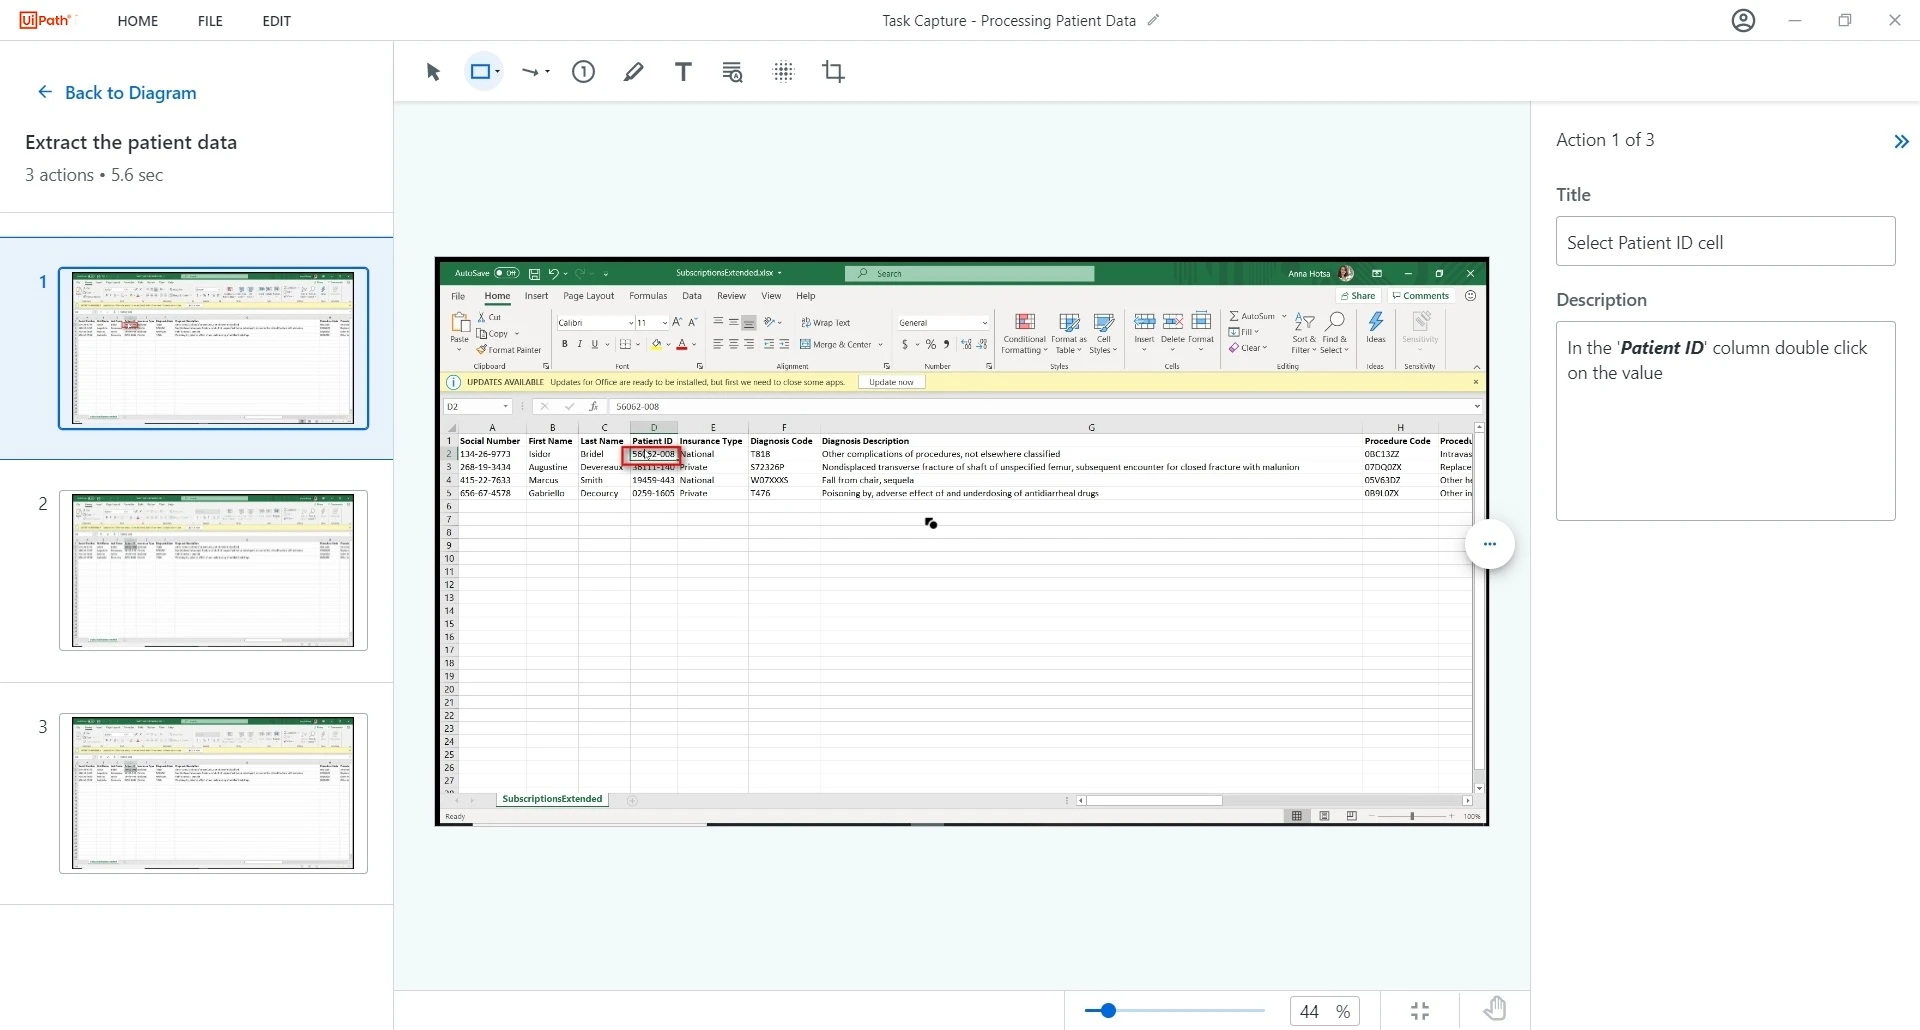The height and width of the screenshot is (1030, 1920).
Task: Select the find text in image tool
Action: [x=733, y=72]
